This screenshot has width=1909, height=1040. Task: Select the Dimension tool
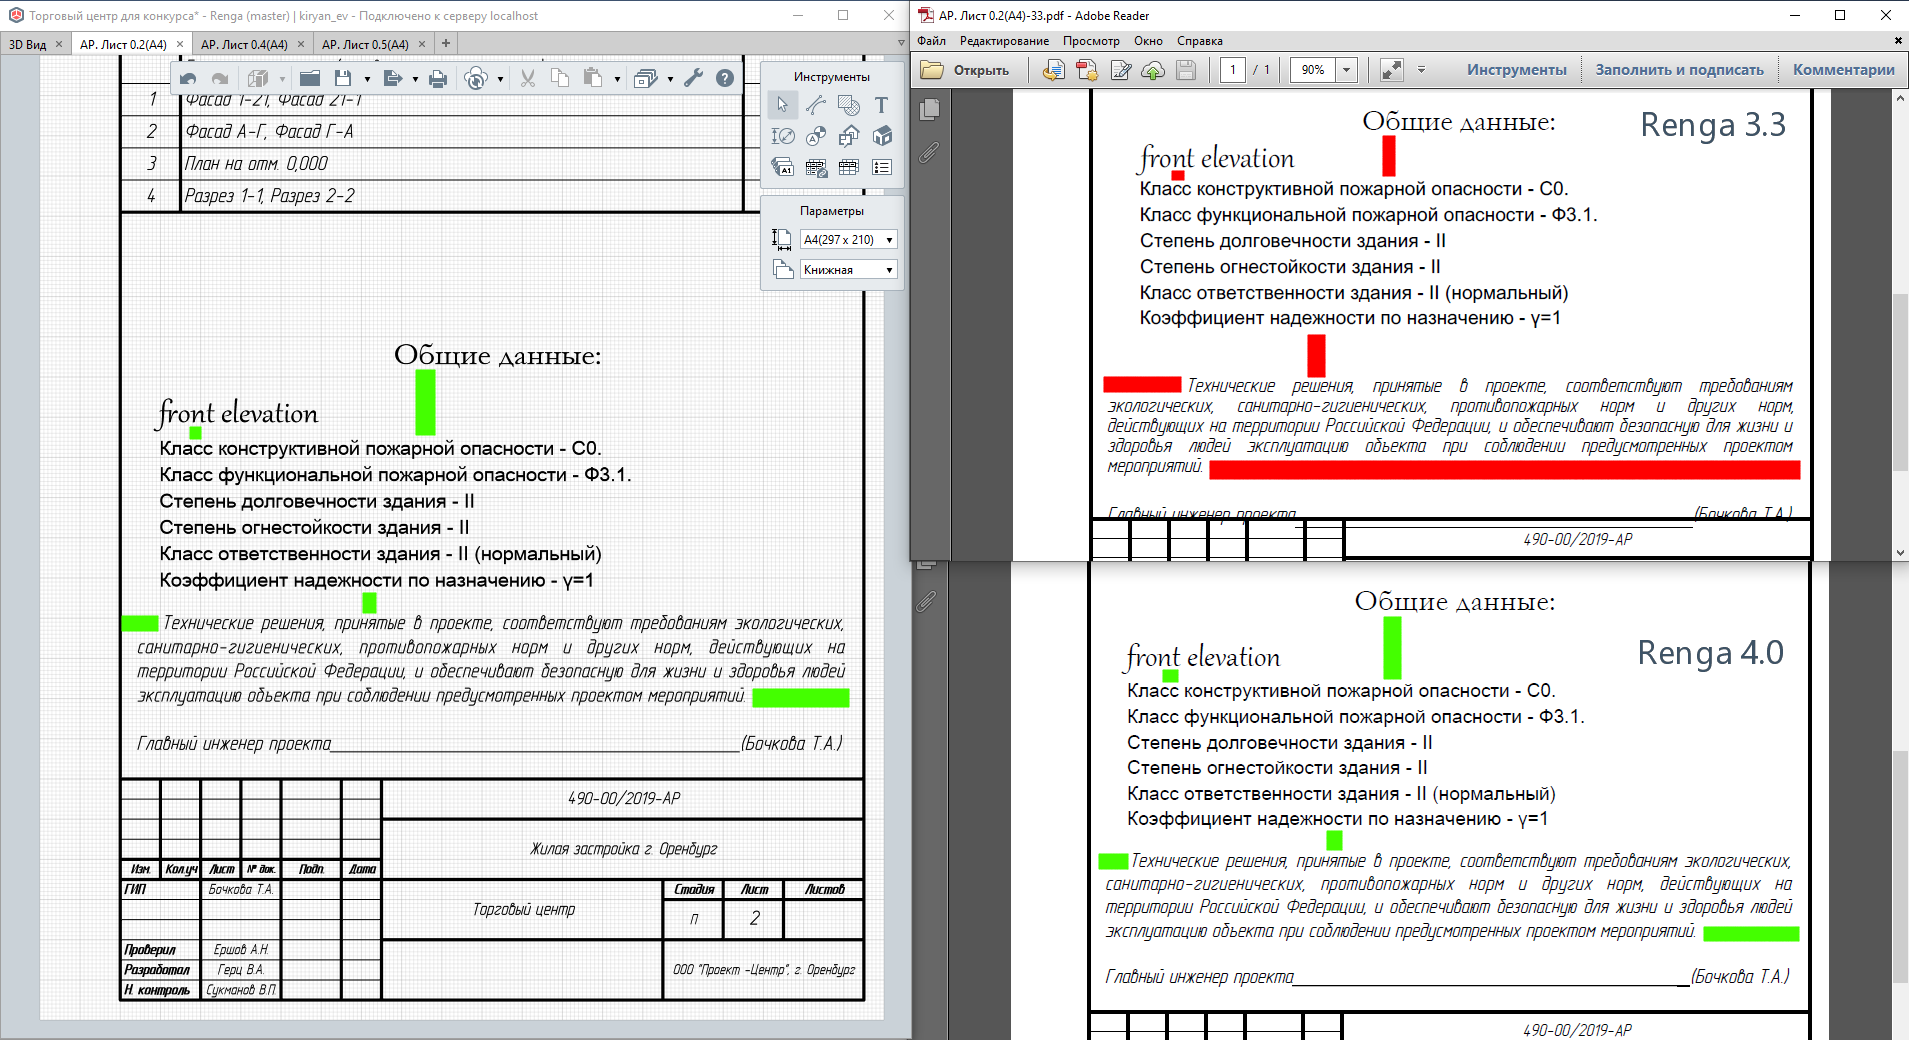point(783,136)
